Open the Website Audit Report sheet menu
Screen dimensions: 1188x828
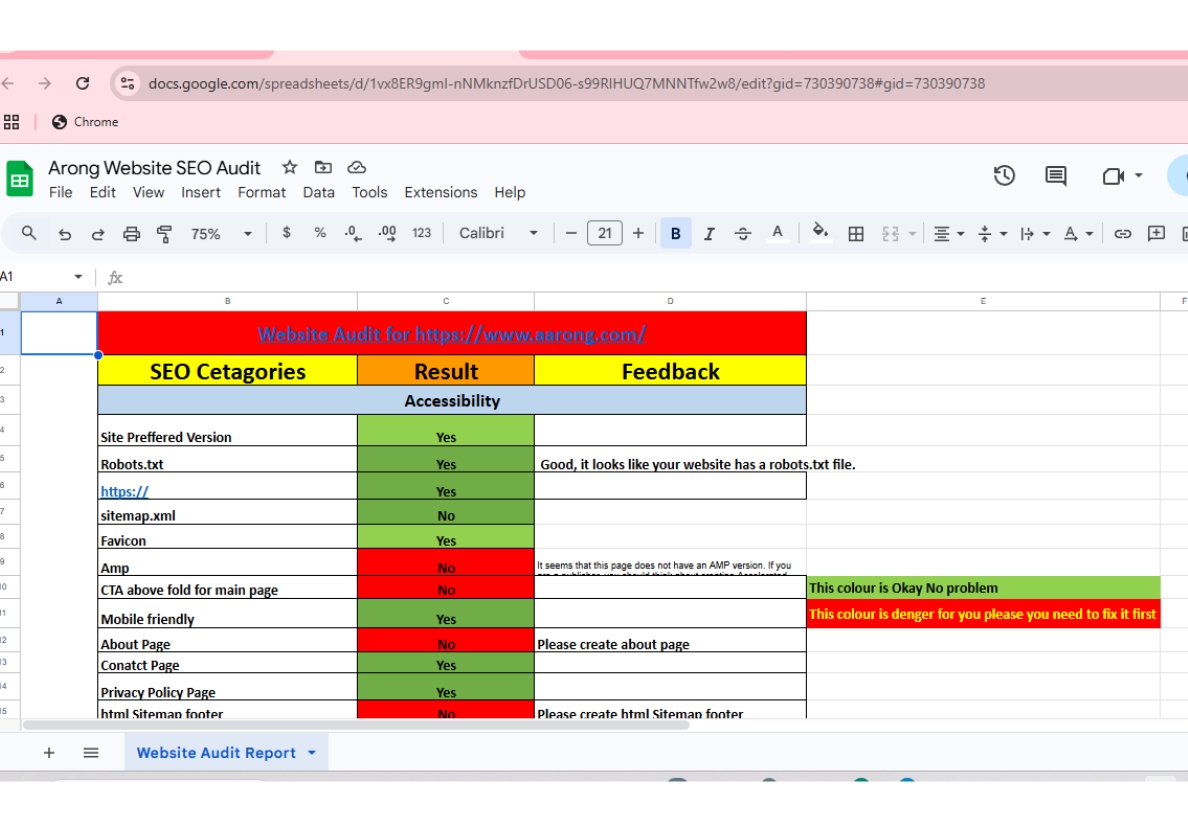[x=311, y=752]
